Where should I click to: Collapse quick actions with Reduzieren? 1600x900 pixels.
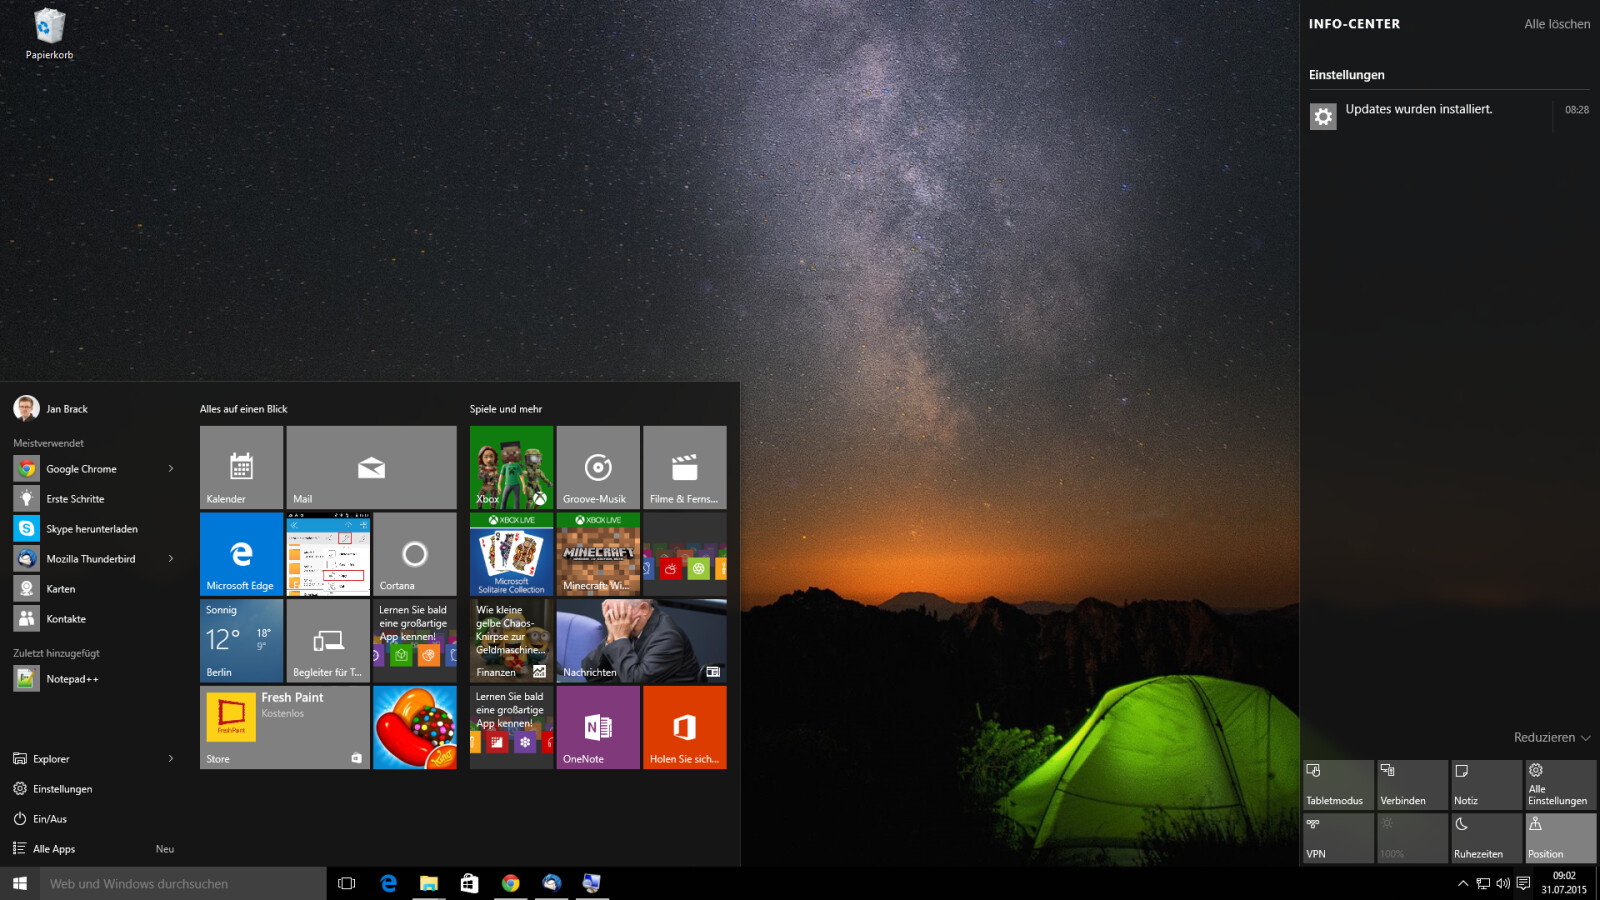[1551, 737]
